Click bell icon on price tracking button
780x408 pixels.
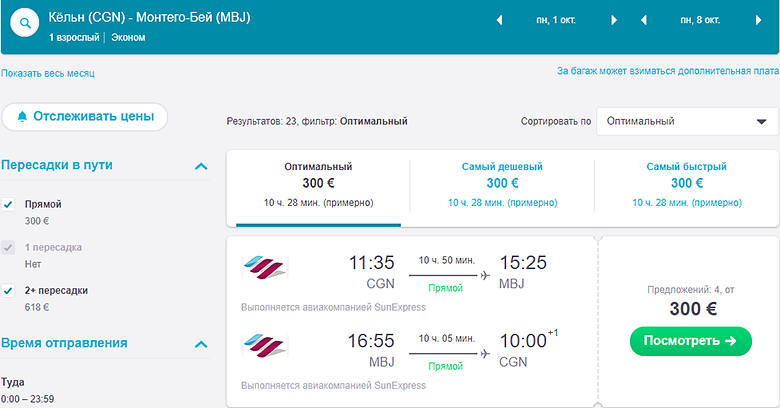pos(22,117)
